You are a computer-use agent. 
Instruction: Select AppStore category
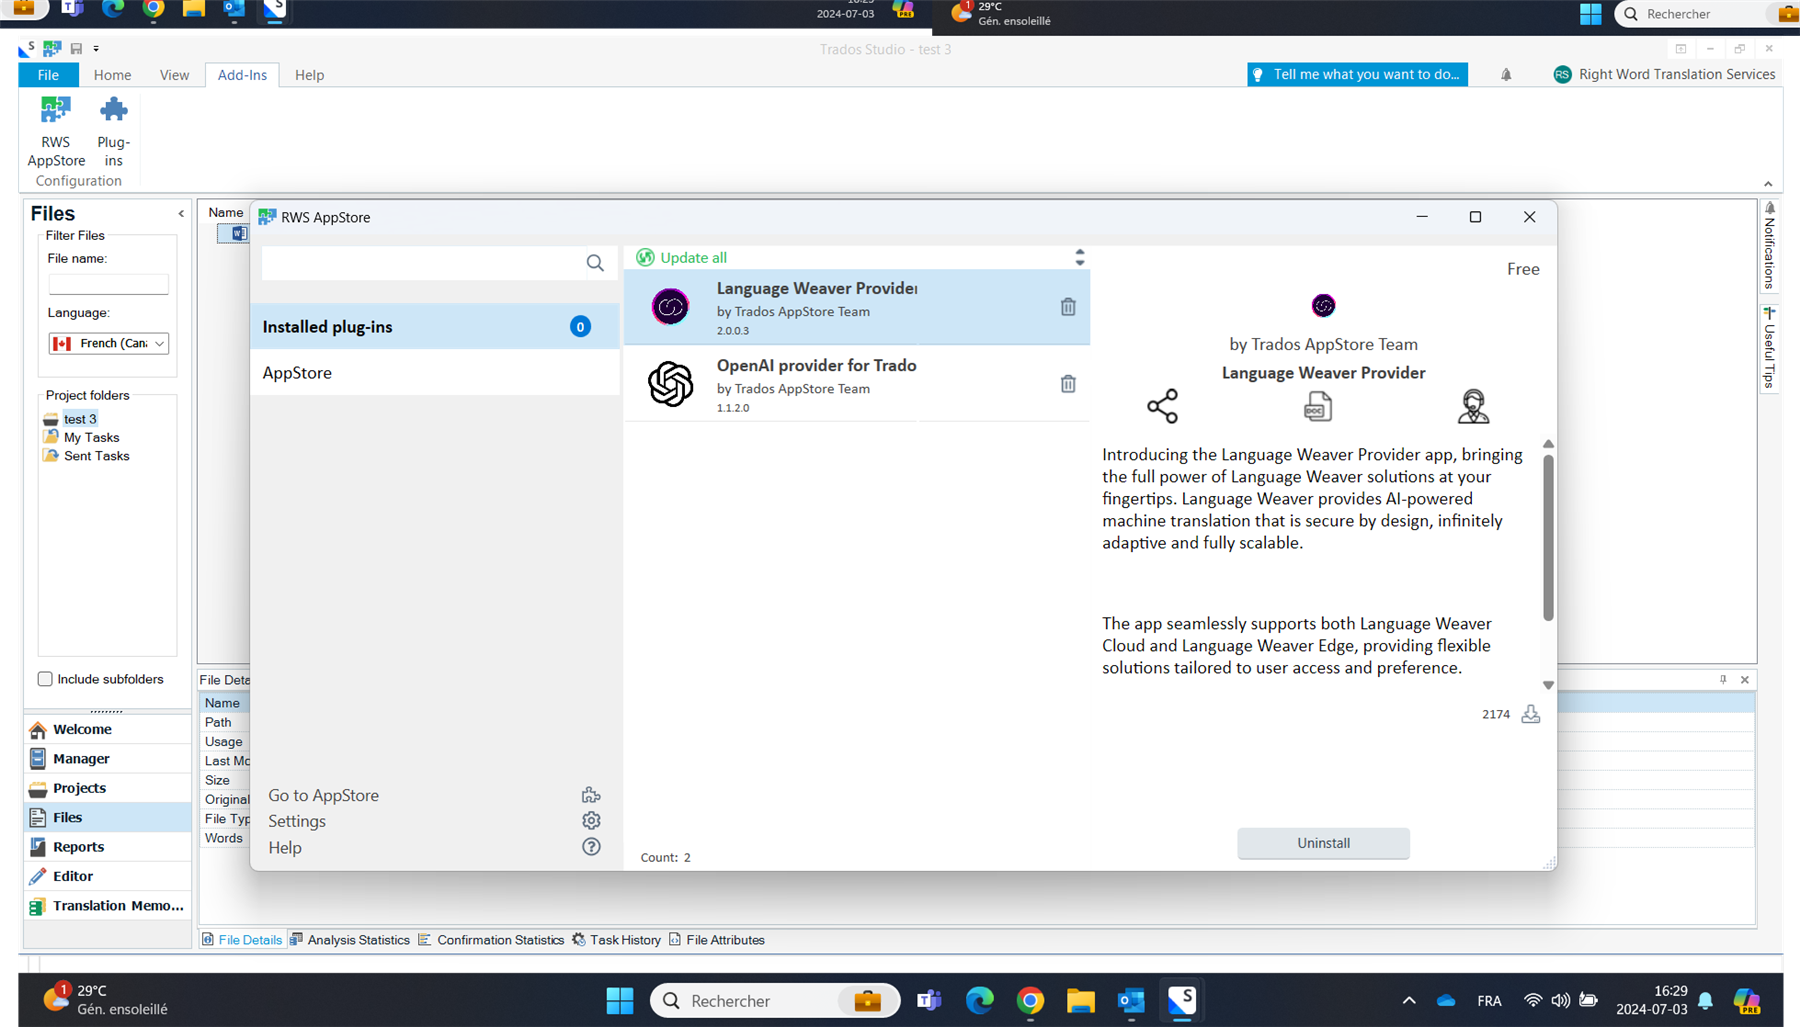pos(435,372)
